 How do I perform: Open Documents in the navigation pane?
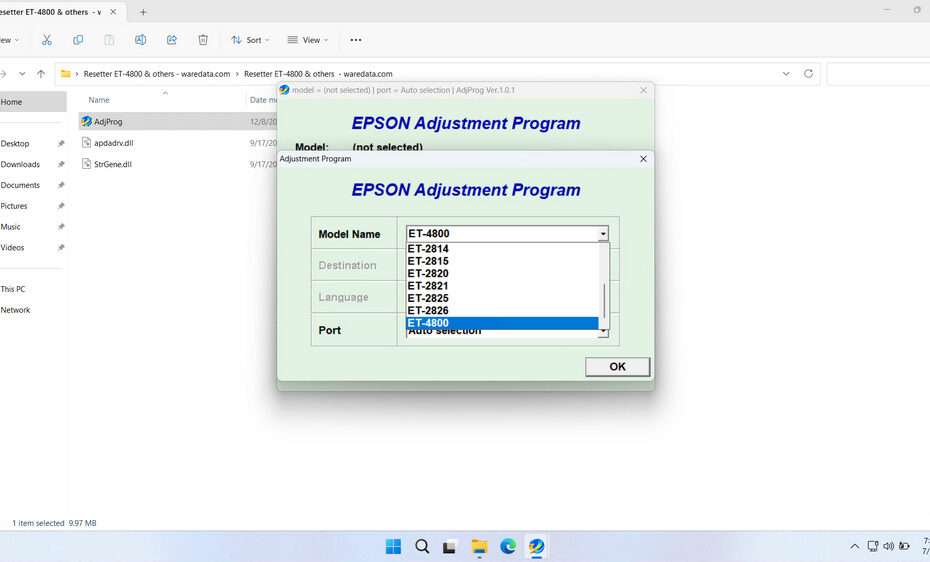coord(20,185)
